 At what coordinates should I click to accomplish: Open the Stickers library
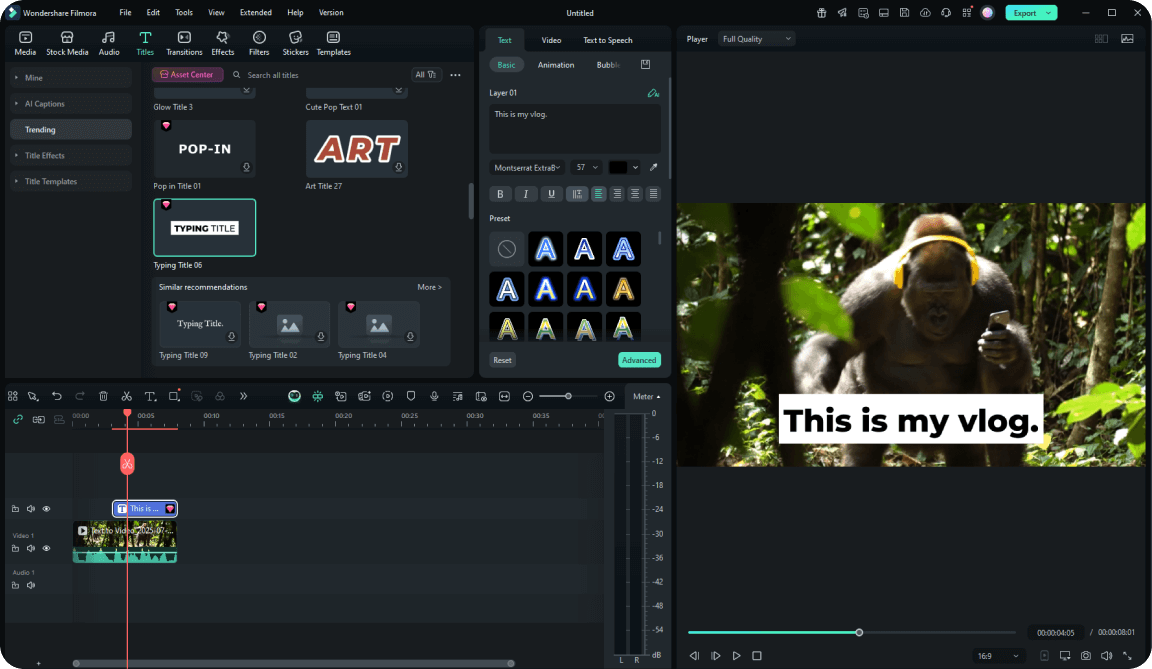point(295,43)
